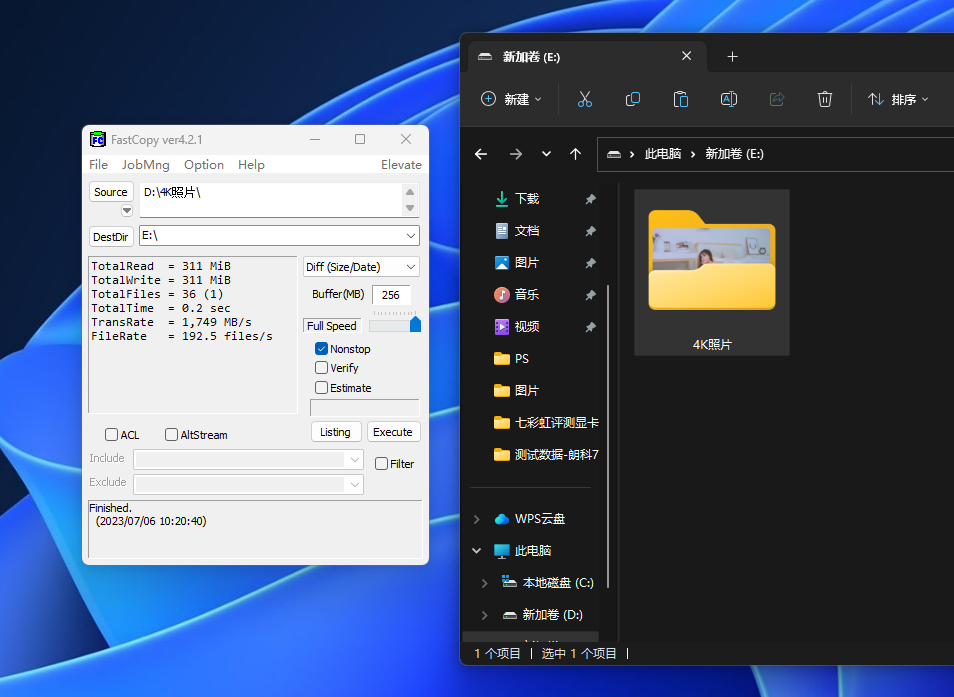Screen dimensions: 954x697
Task: Select WPS云盘 in Explorer sidebar
Action: 540,519
